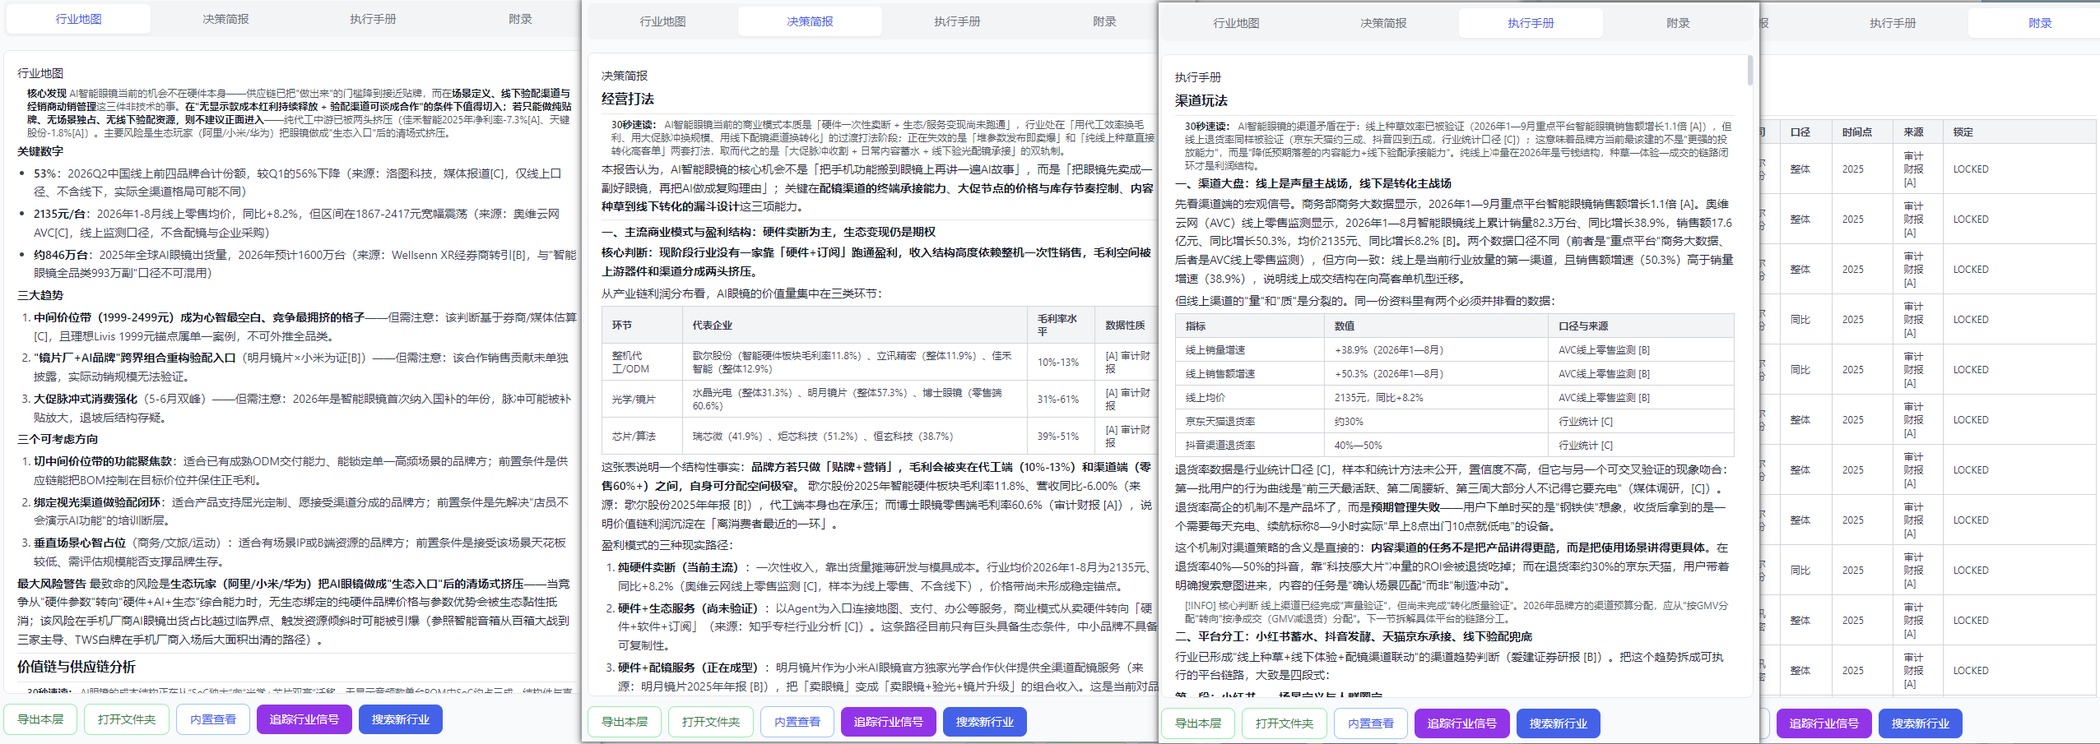2100x744 pixels.
Task: Go to 决策简报 tab in the 执行手册 window
Action: tap(1383, 23)
